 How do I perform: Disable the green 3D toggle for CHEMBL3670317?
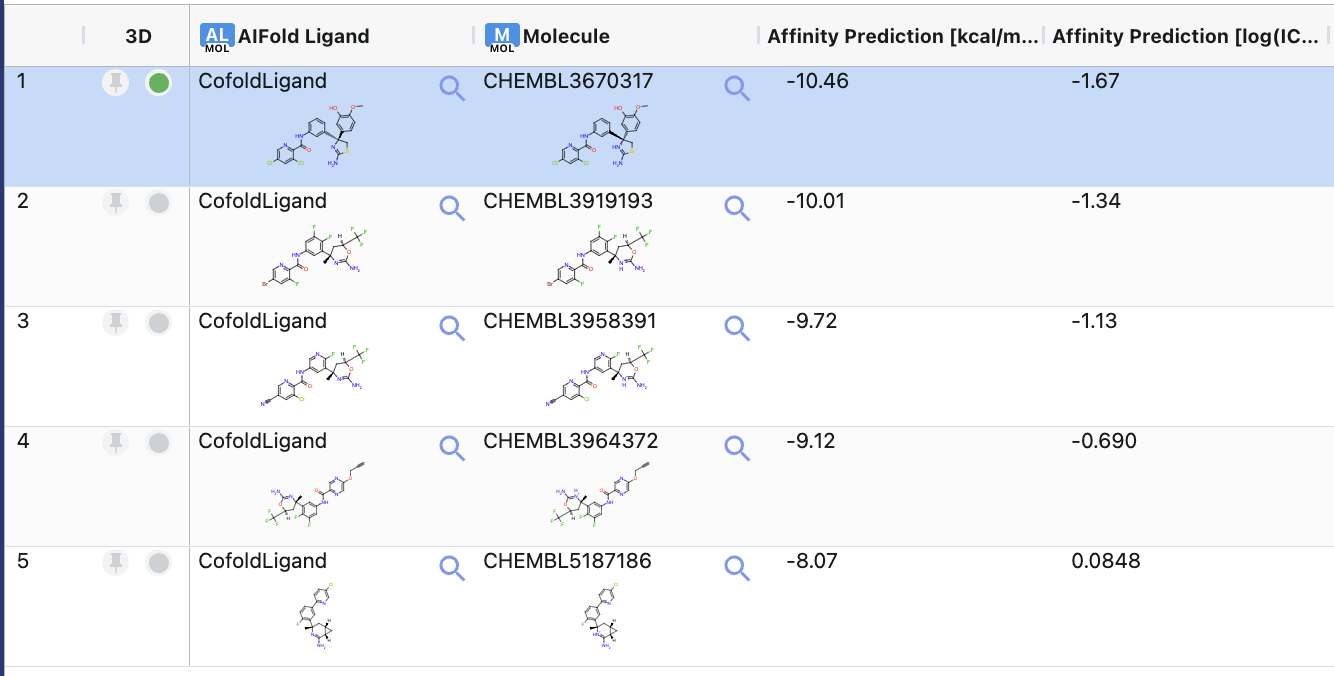158,83
